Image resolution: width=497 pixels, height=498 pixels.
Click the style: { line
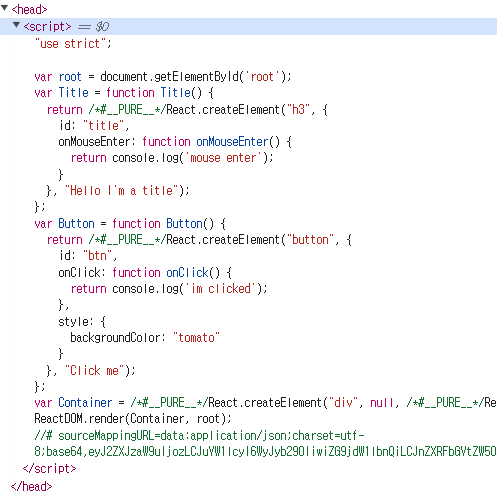coord(82,322)
